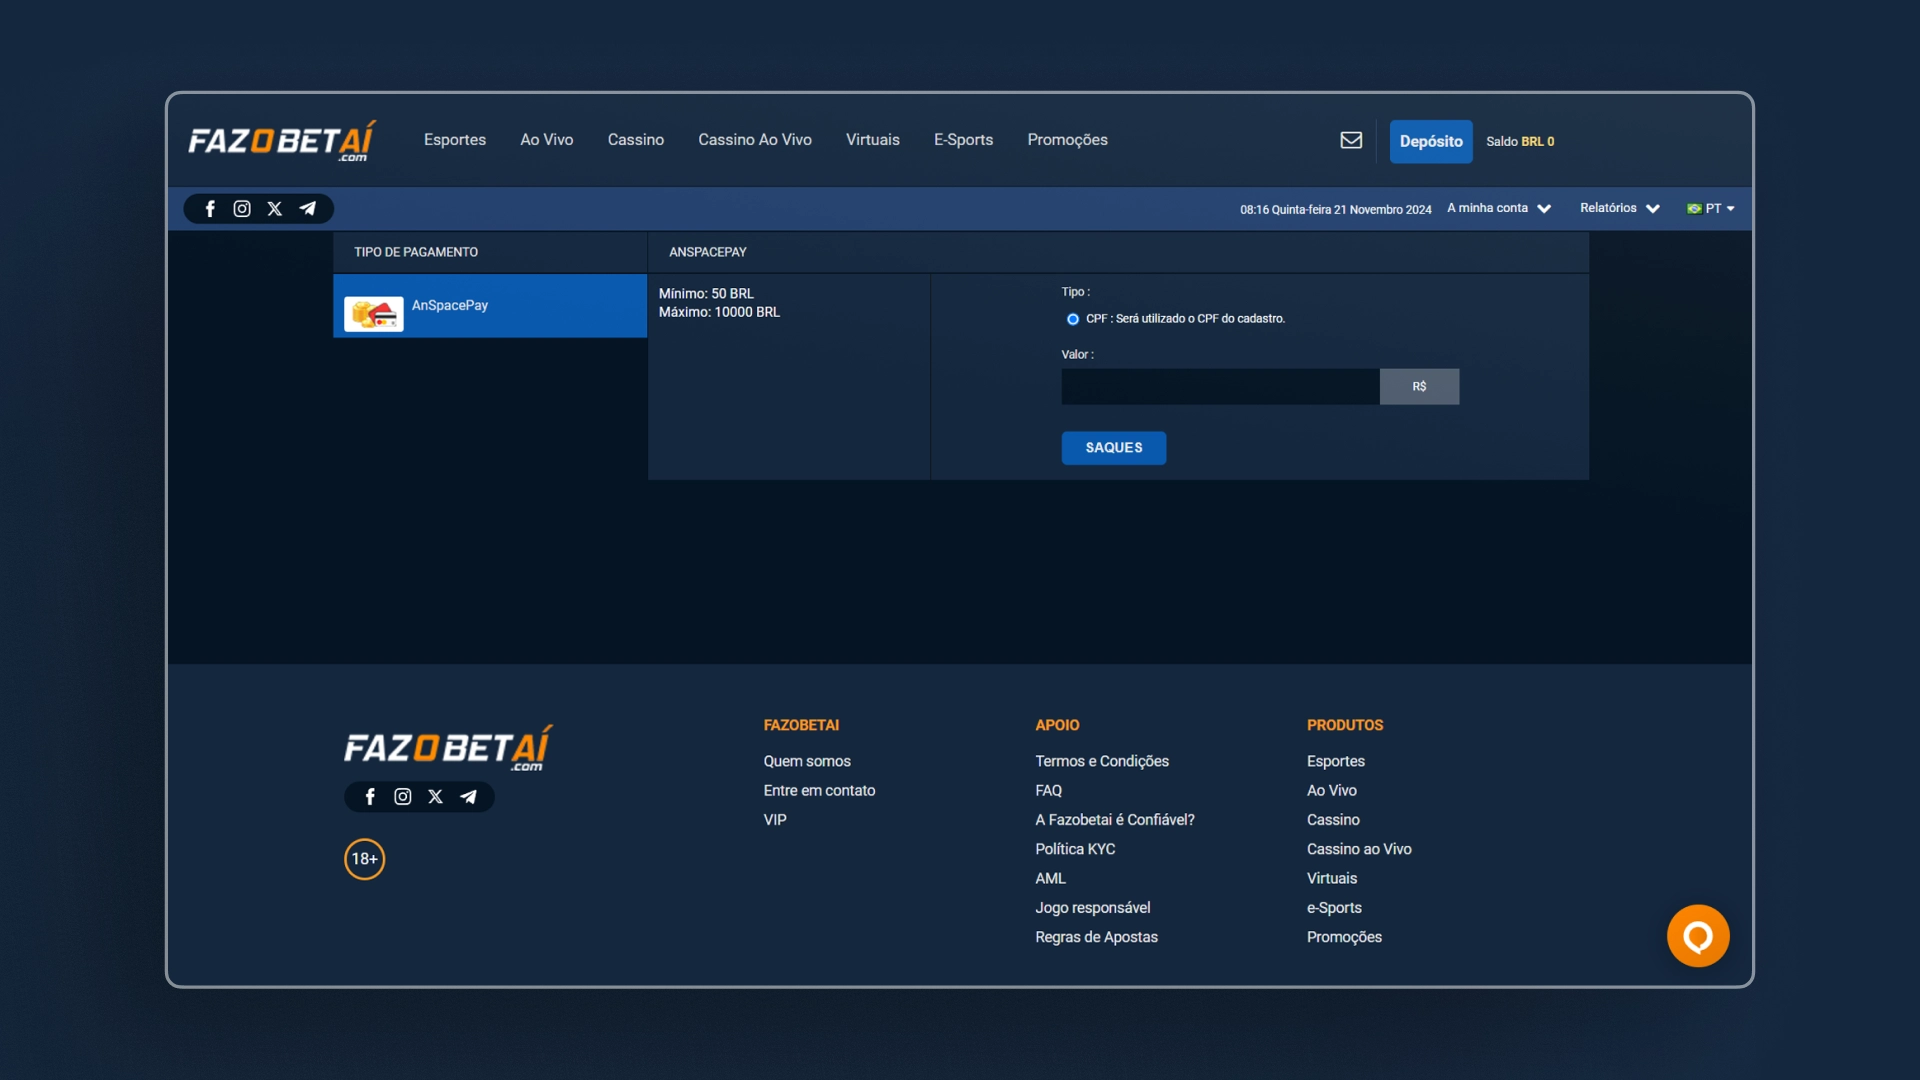Click the 18+ age restriction badge
1920x1080 pixels.
pyautogui.click(x=365, y=859)
